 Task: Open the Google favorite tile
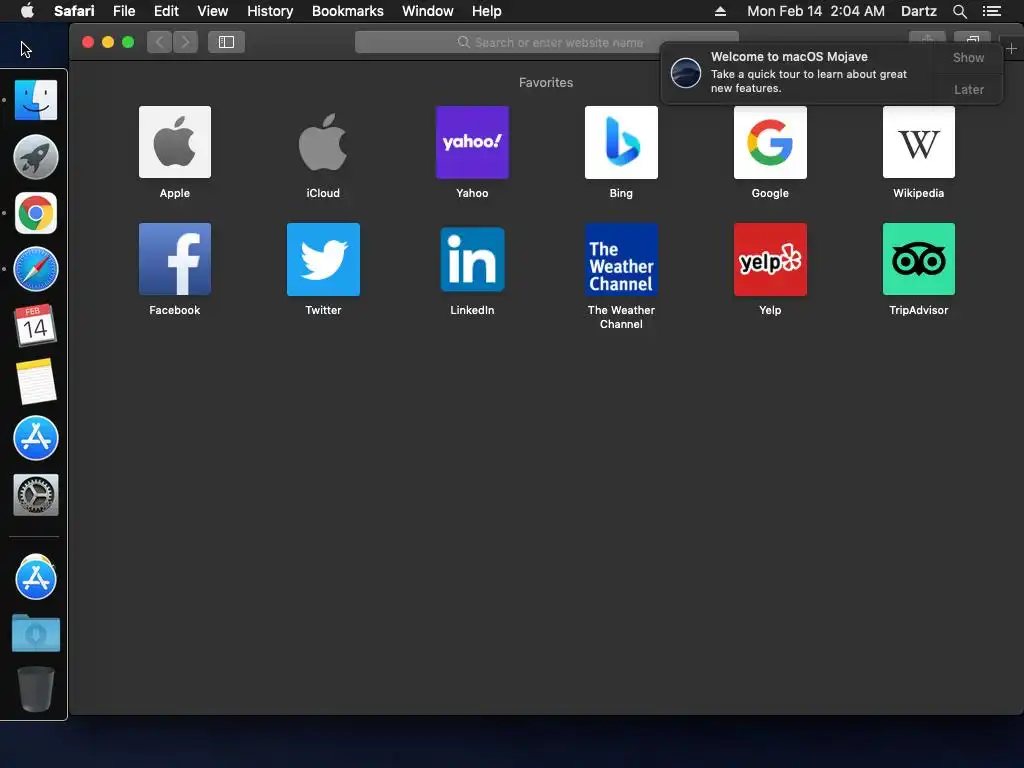(770, 142)
